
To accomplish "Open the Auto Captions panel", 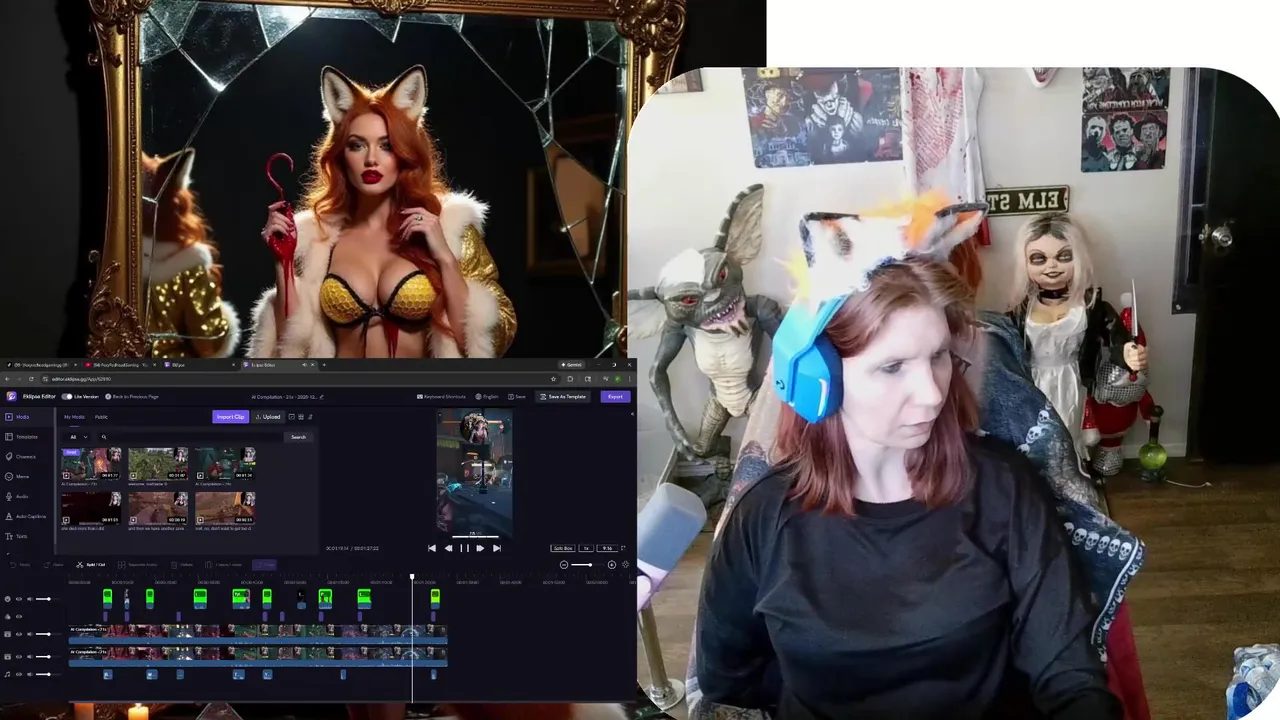I will tap(25, 516).
